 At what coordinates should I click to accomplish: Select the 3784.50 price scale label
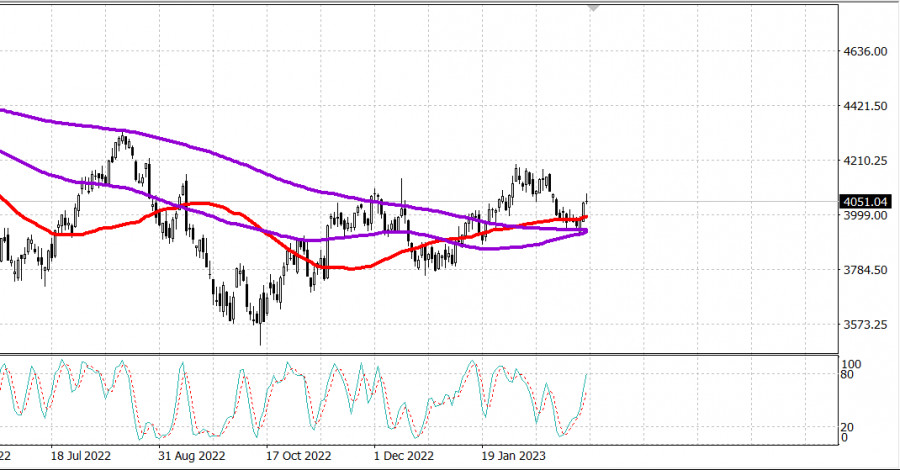pyautogui.click(x=866, y=270)
